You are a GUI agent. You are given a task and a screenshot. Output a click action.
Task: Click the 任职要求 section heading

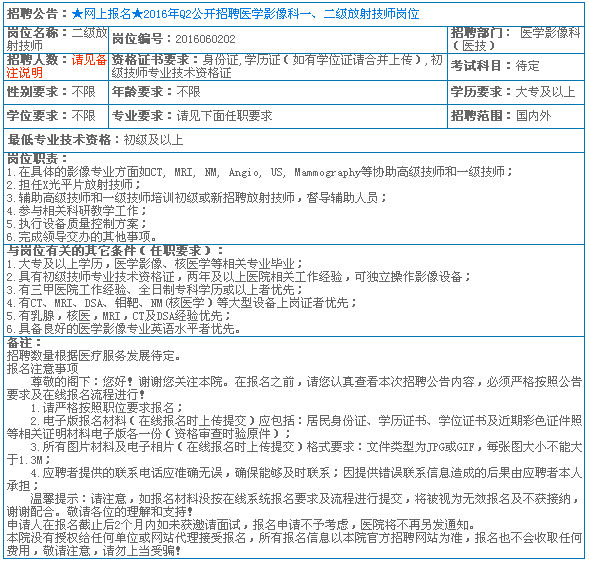click(x=115, y=251)
